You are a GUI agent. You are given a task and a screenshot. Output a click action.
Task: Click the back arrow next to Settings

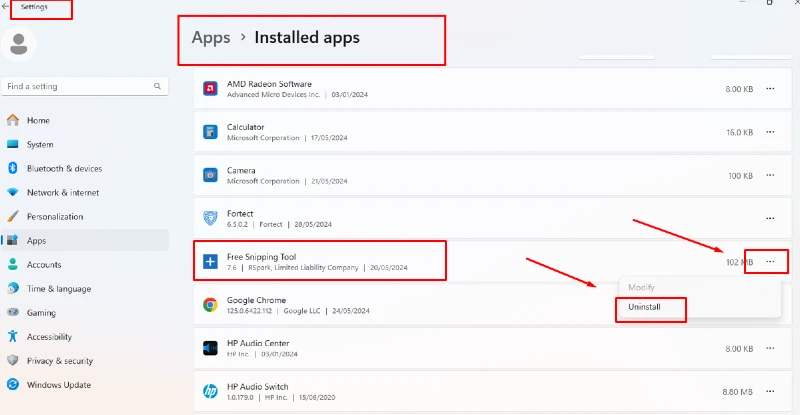pos(5,6)
